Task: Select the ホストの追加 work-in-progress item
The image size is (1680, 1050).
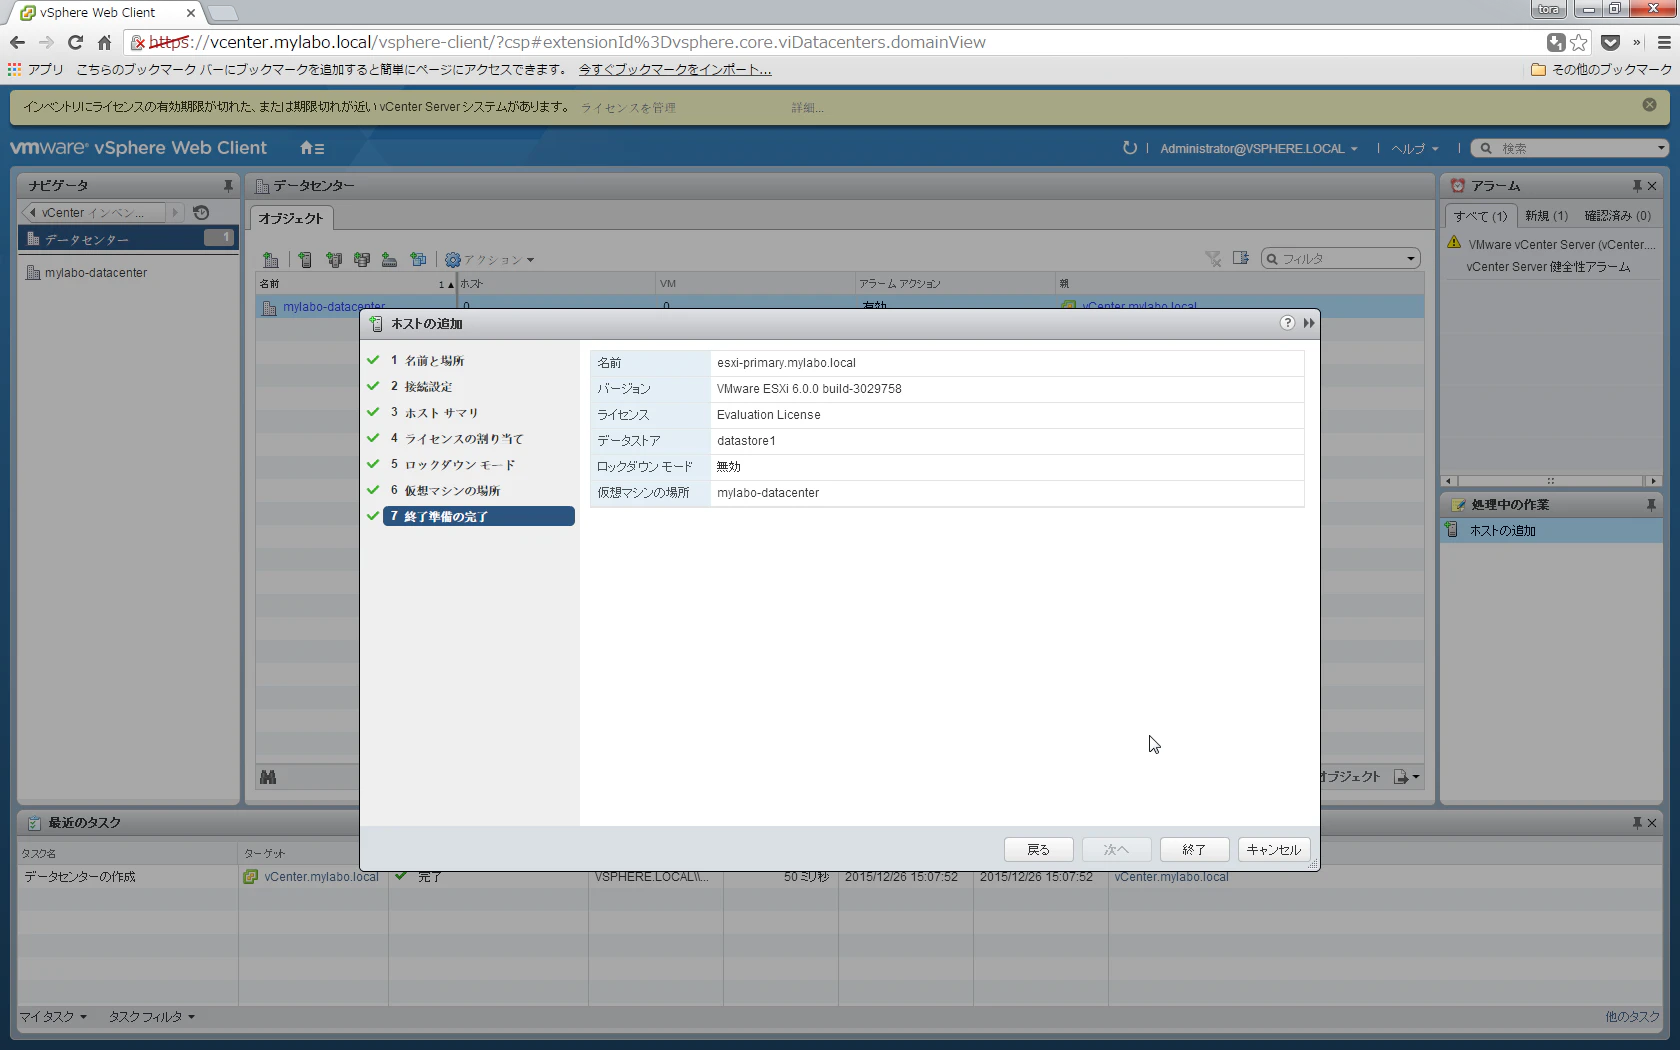Action: tap(1551, 531)
